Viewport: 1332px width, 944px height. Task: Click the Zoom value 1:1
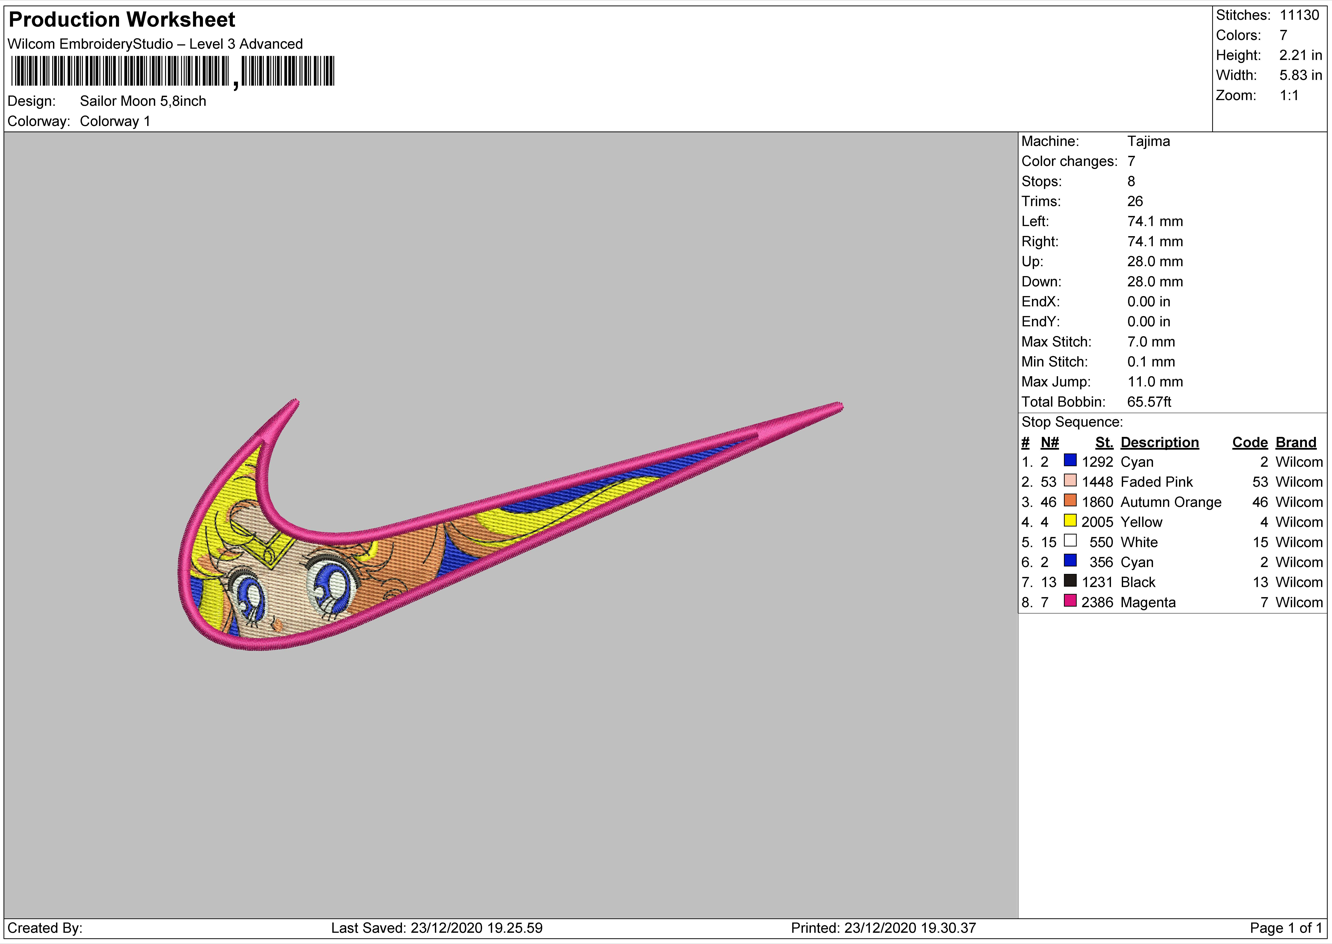pos(1289,95)
